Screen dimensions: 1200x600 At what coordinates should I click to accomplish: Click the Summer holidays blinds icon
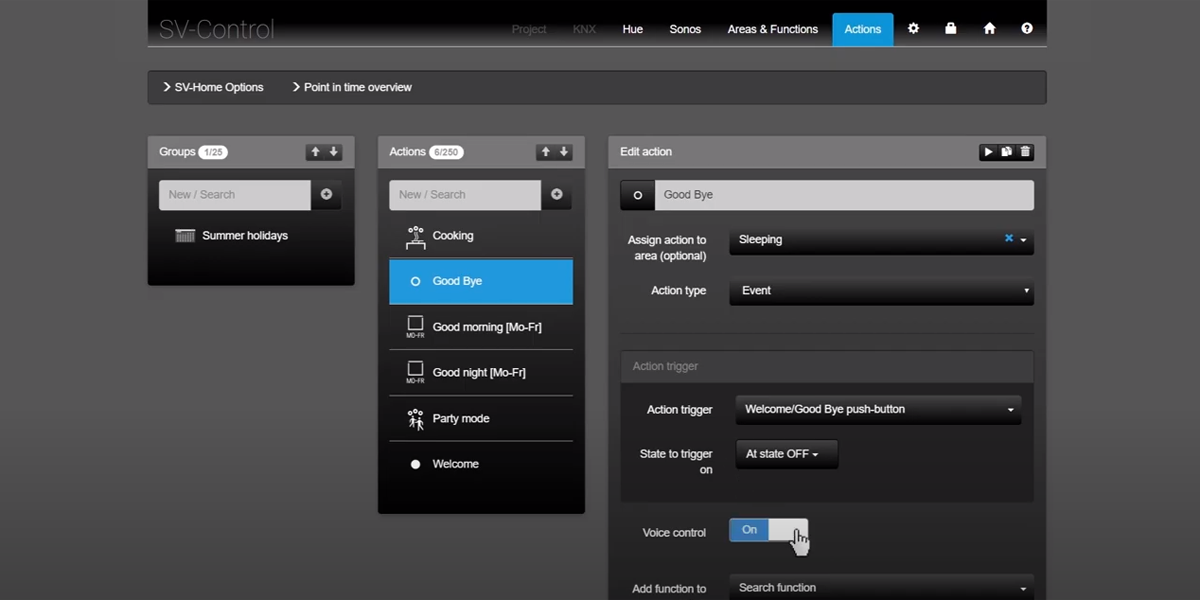[x=185, y=236]
